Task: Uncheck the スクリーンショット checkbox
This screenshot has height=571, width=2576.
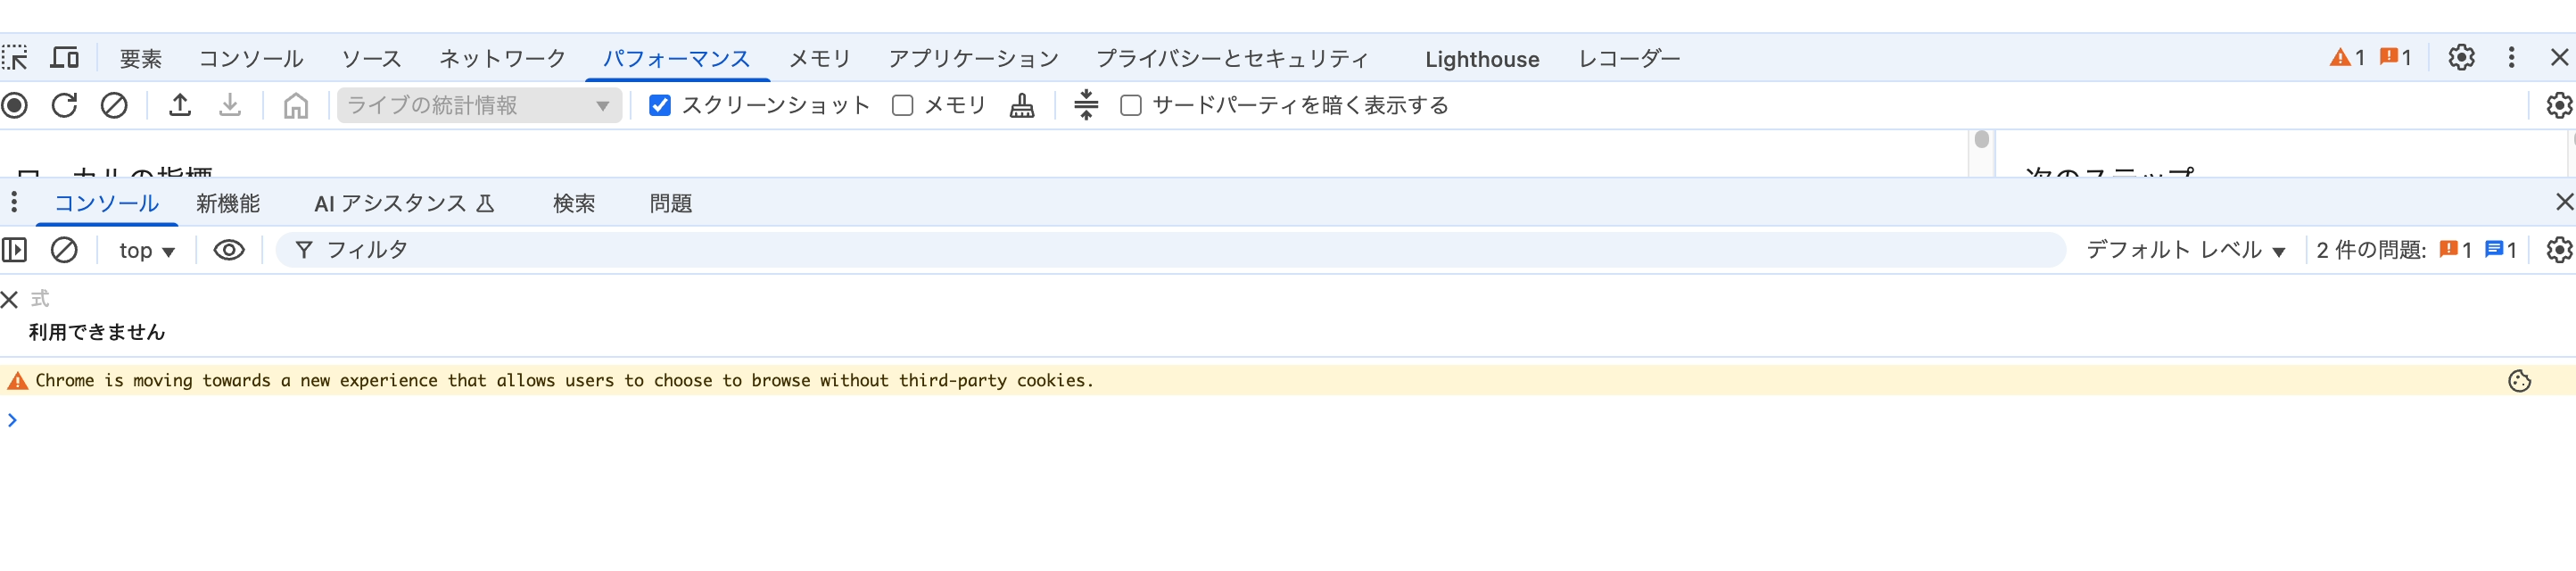Action: click(x=660, y=105)
